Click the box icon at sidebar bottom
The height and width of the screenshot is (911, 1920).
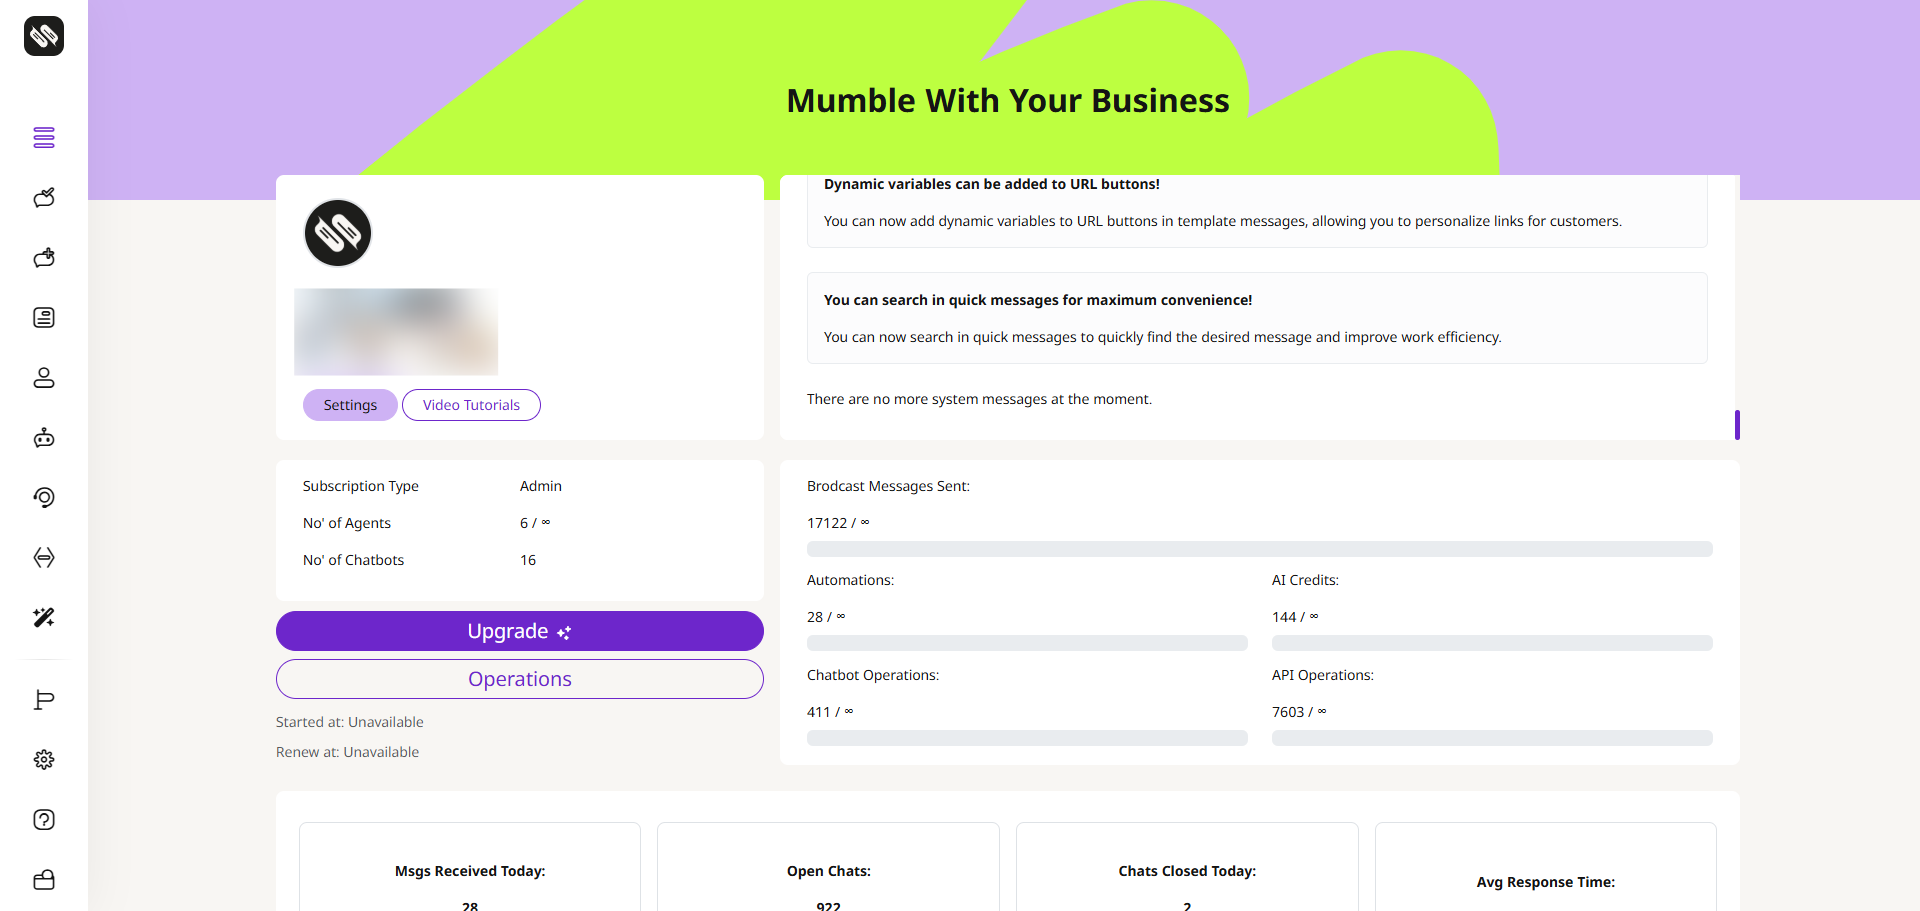[x=44, y=880]
